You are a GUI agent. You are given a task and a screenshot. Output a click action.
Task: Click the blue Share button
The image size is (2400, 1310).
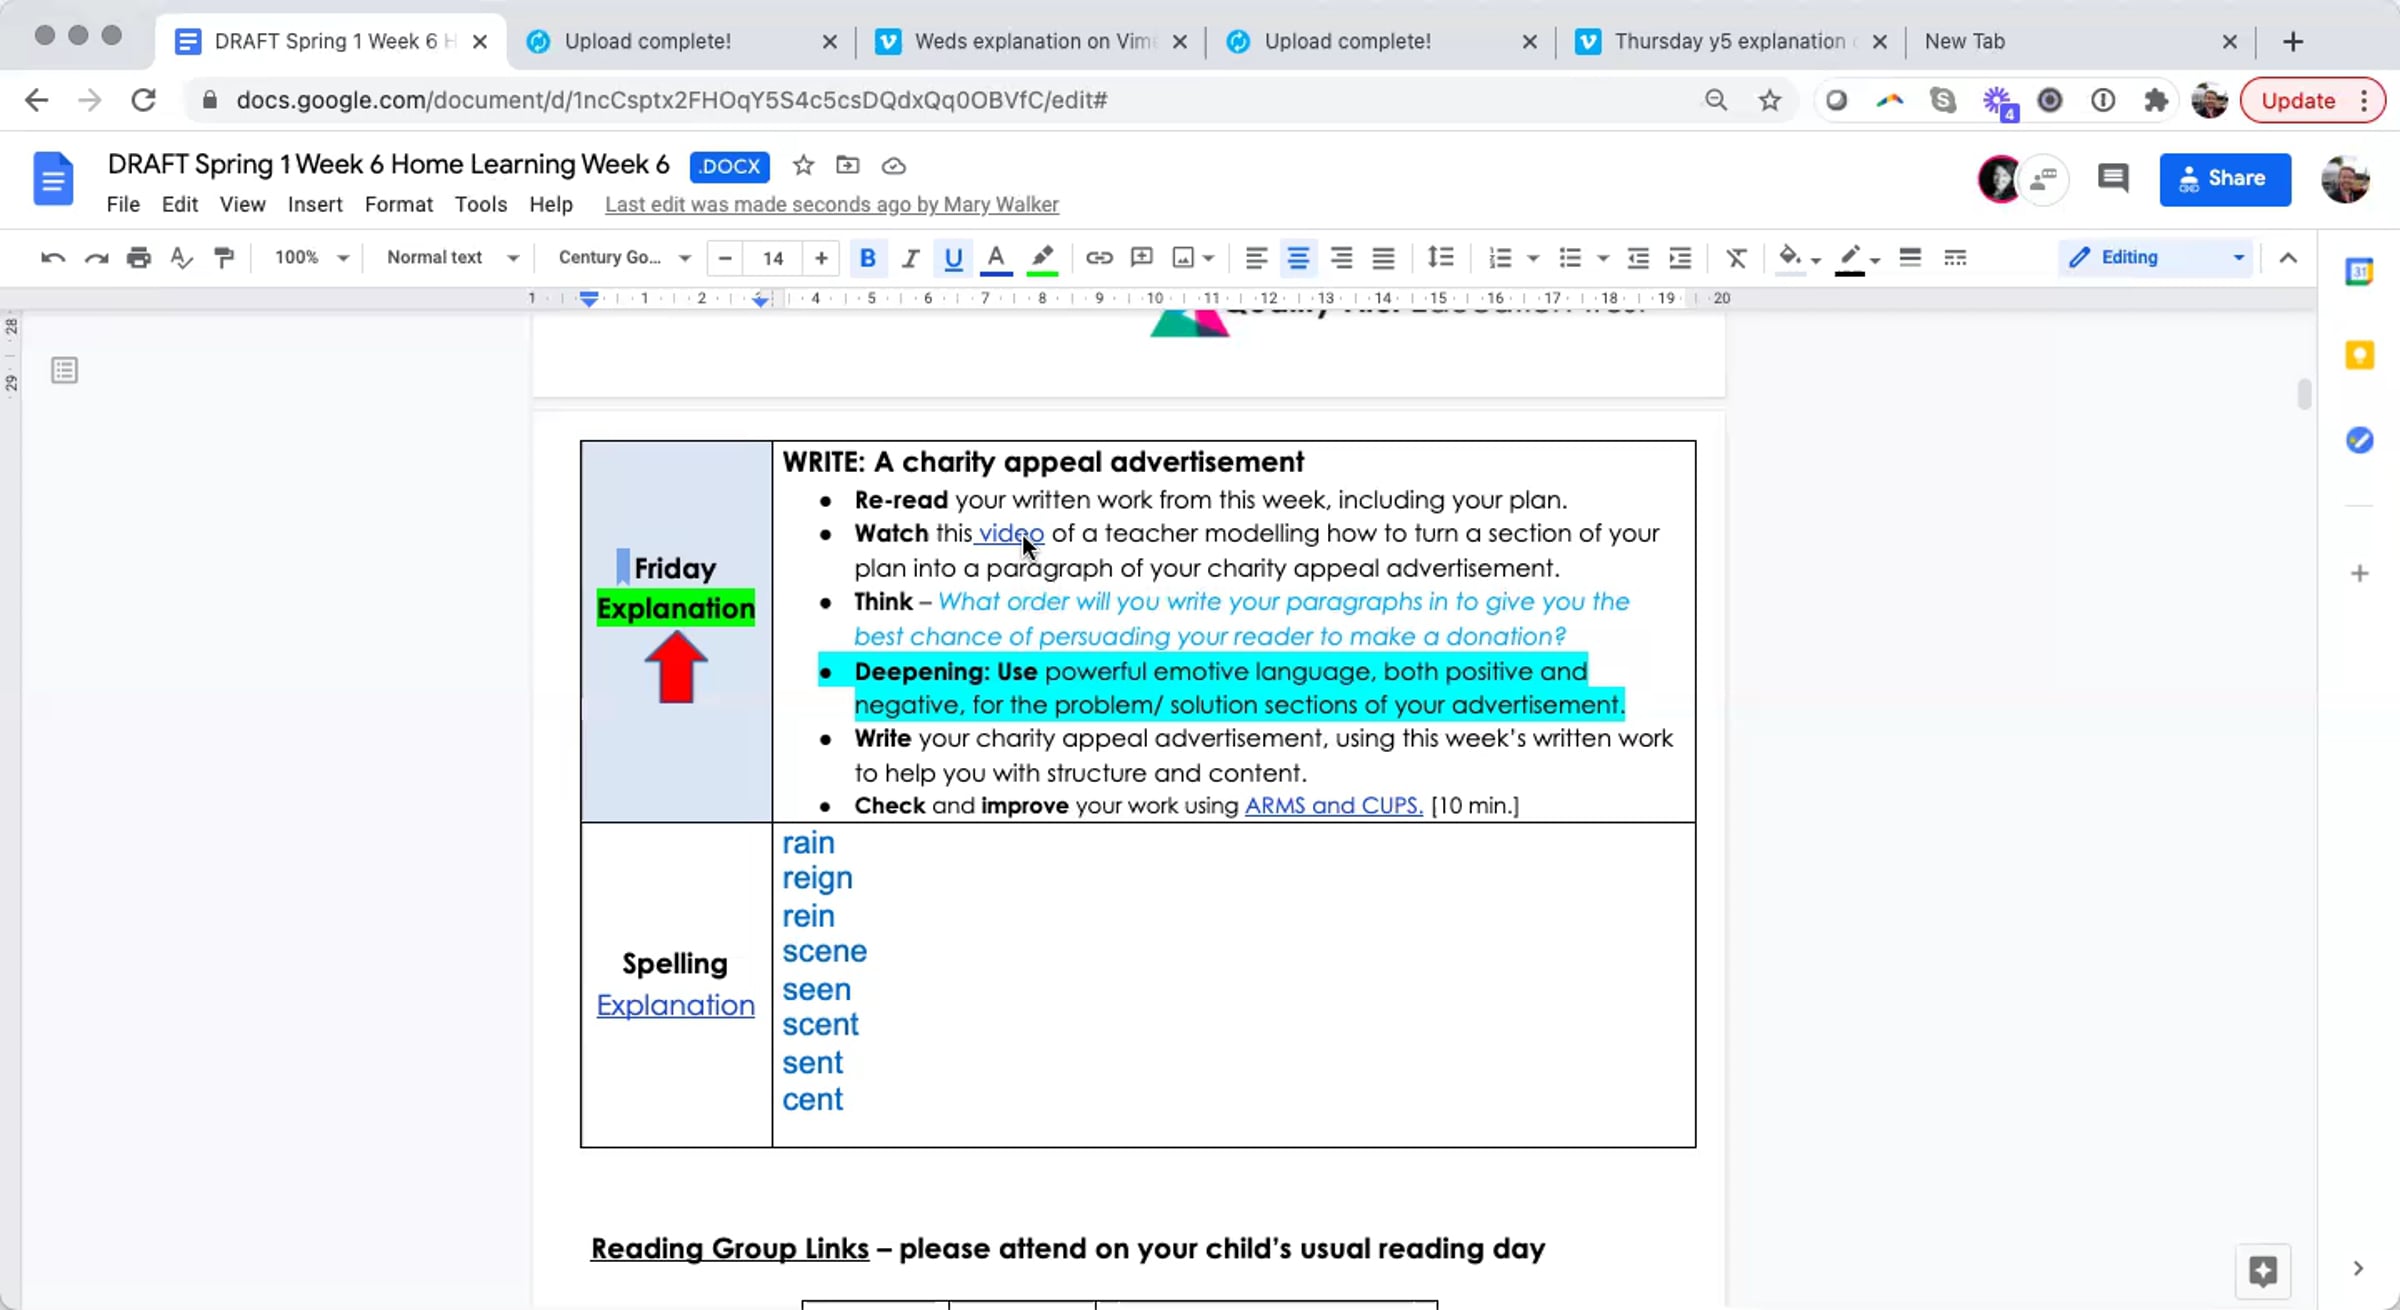point(2224,179)
